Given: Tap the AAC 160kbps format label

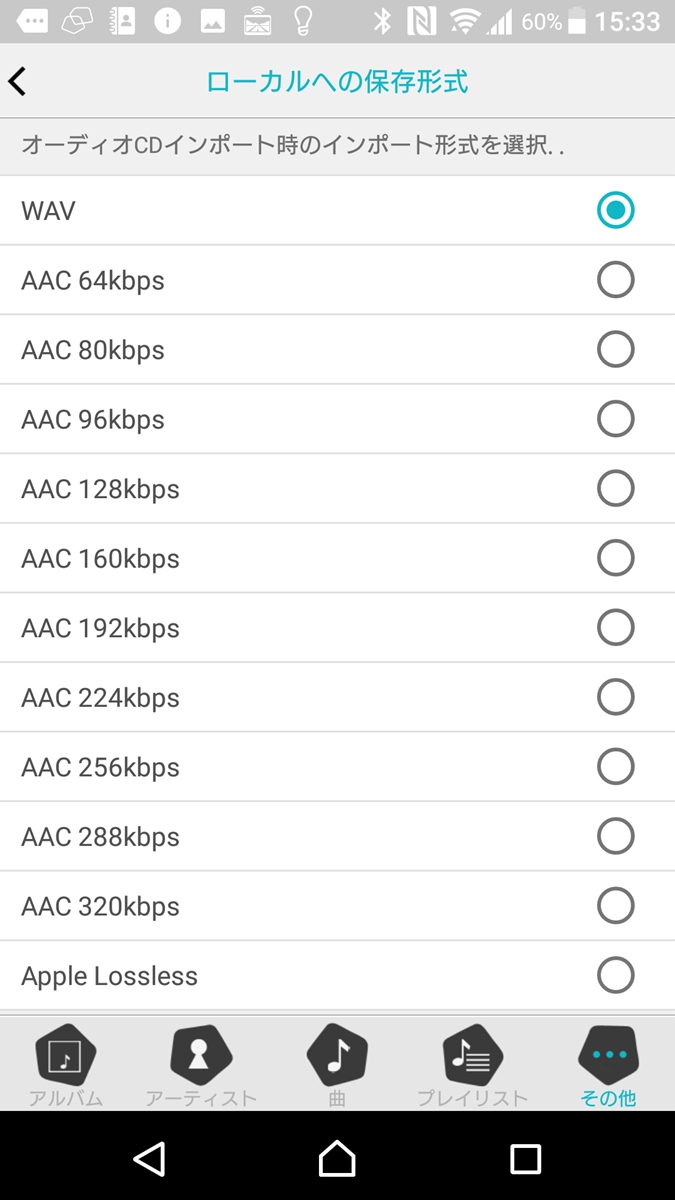Looking at the screenshot, I should click(100, 559).
